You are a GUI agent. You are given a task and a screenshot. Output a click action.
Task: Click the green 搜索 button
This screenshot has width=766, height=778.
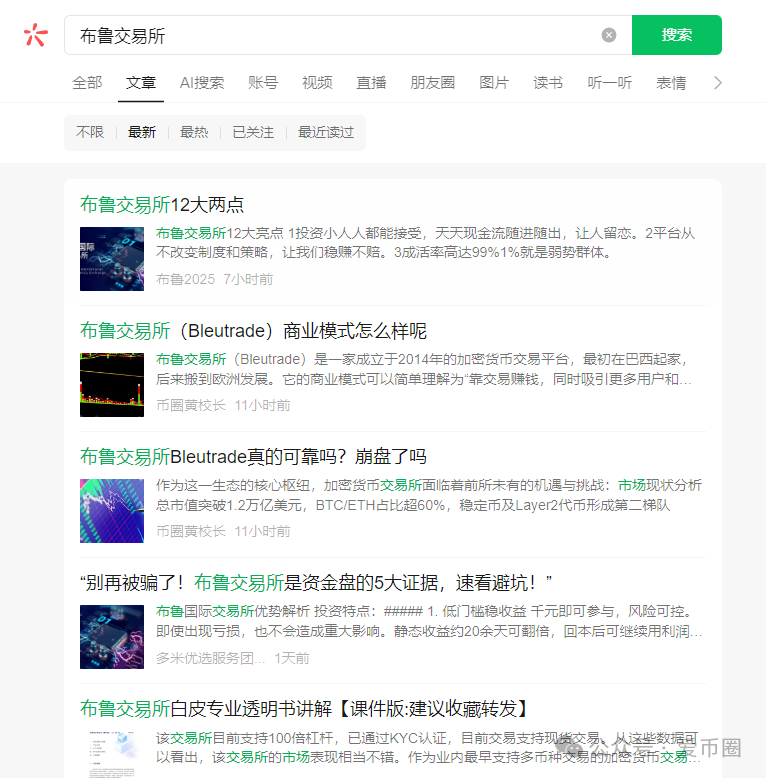(677, 35)
